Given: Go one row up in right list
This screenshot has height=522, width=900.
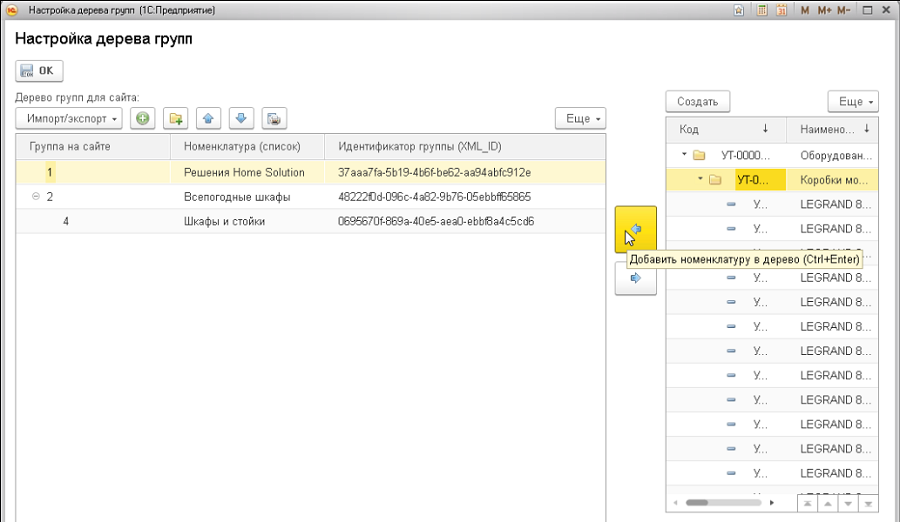Looking at the screenshot, I should click(828, 504).
